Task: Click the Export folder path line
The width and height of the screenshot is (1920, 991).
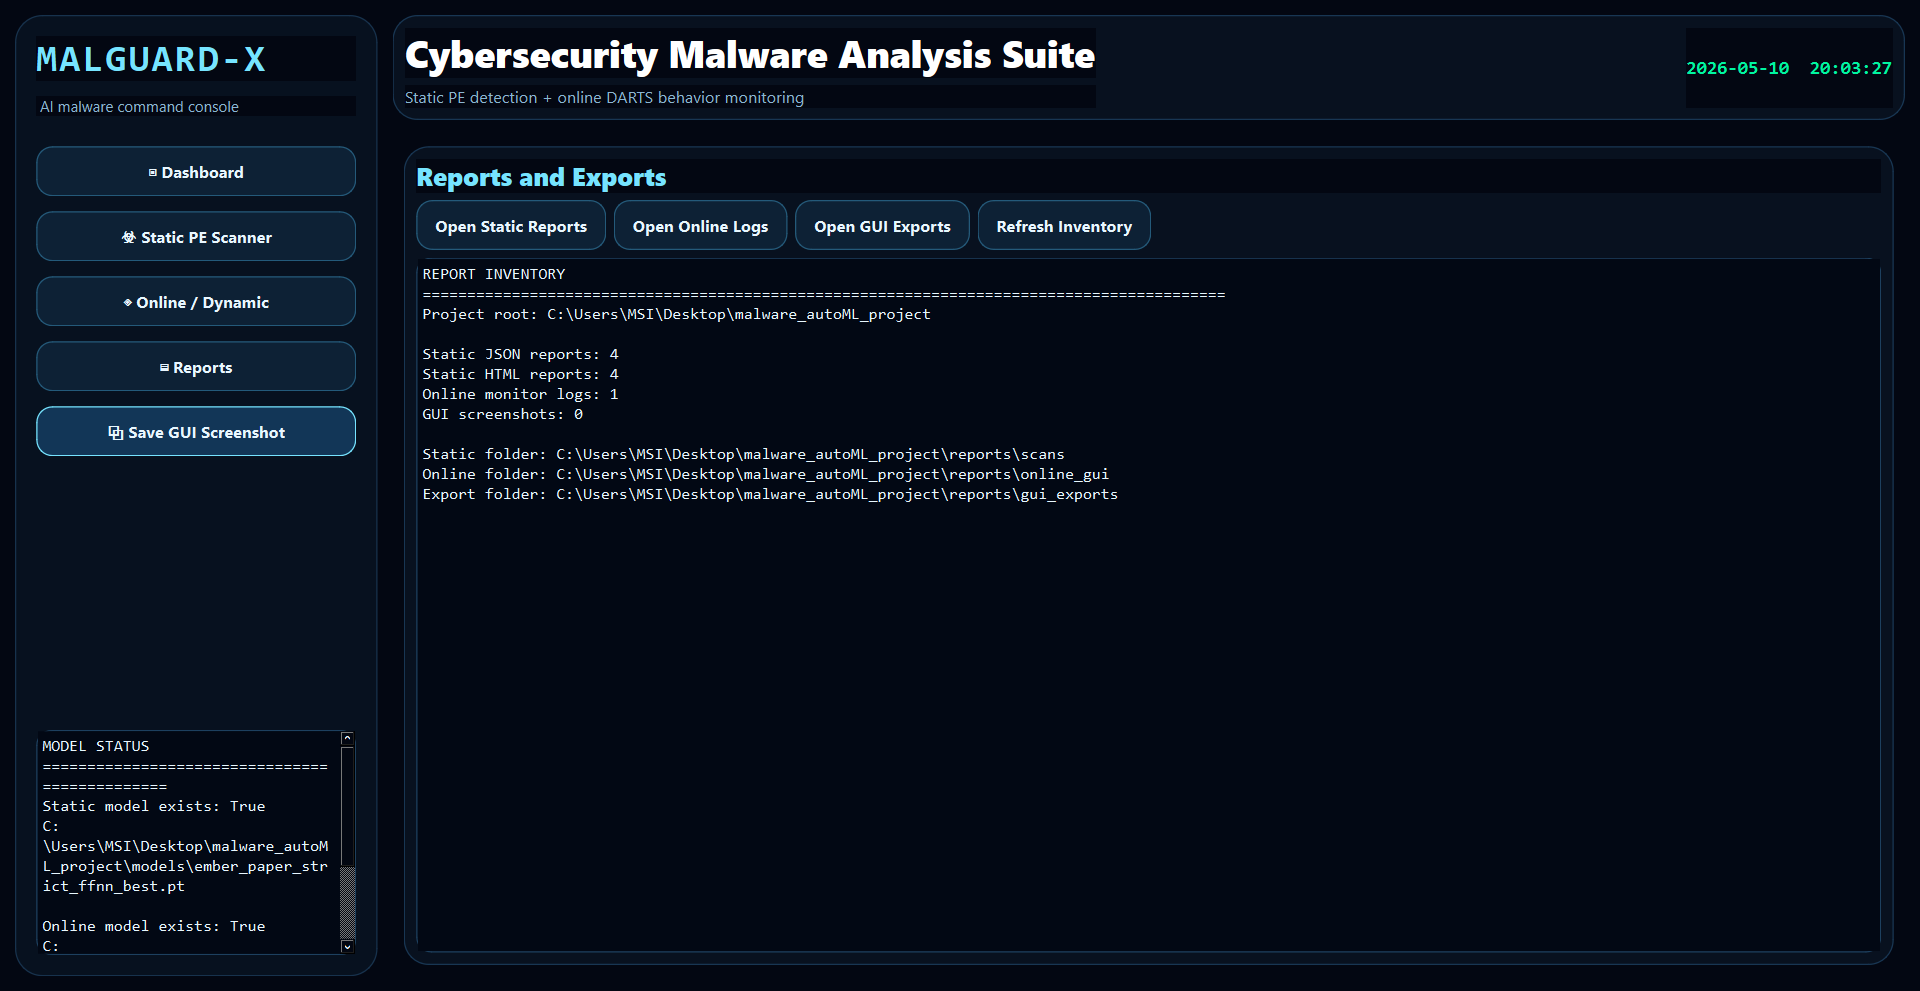Action: tap(770, 494)
